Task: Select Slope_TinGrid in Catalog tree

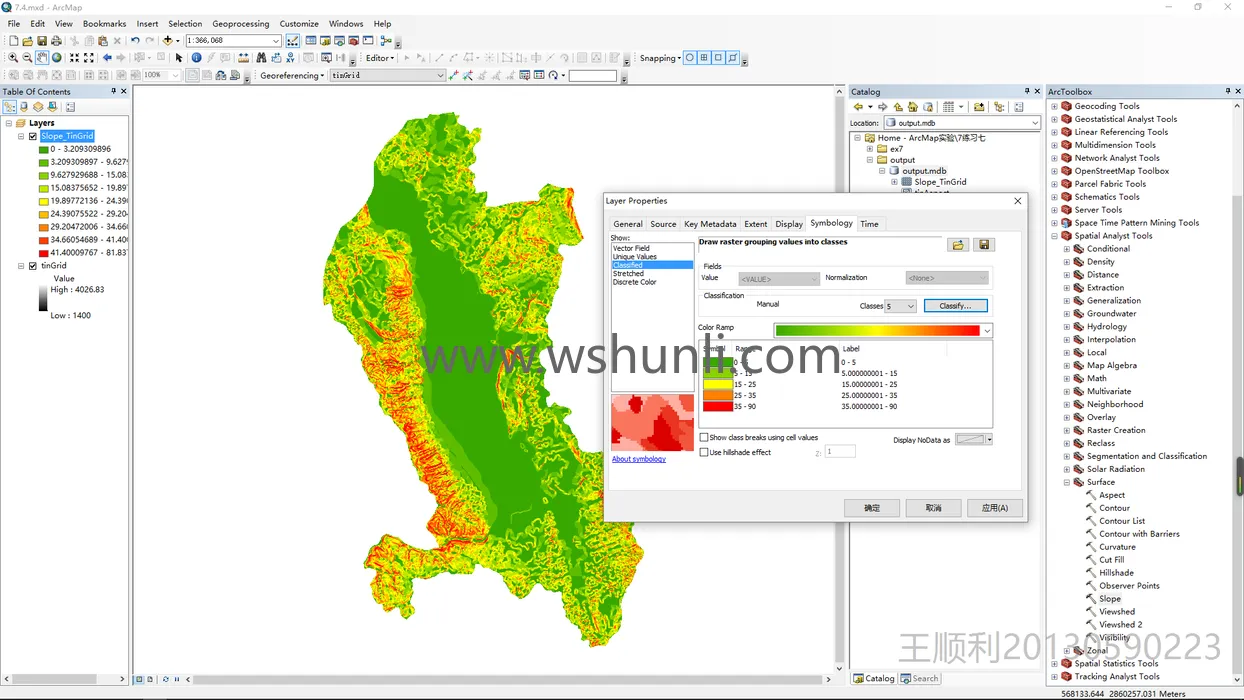Action: point(940,182)
